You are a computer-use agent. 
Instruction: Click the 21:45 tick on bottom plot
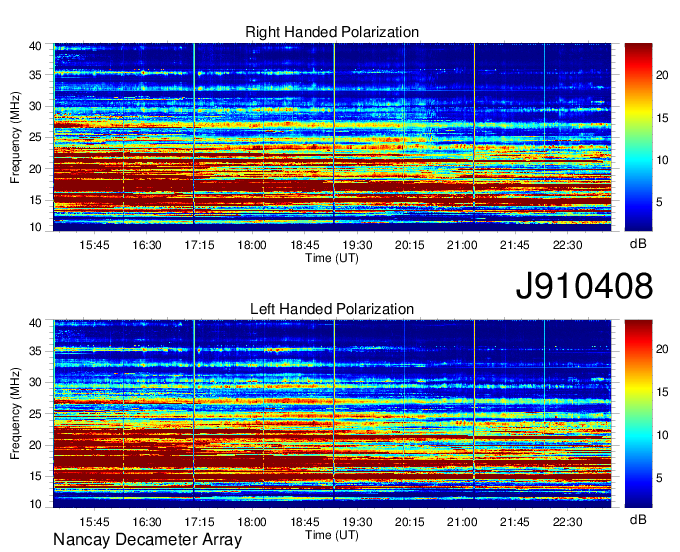[514, 522]
